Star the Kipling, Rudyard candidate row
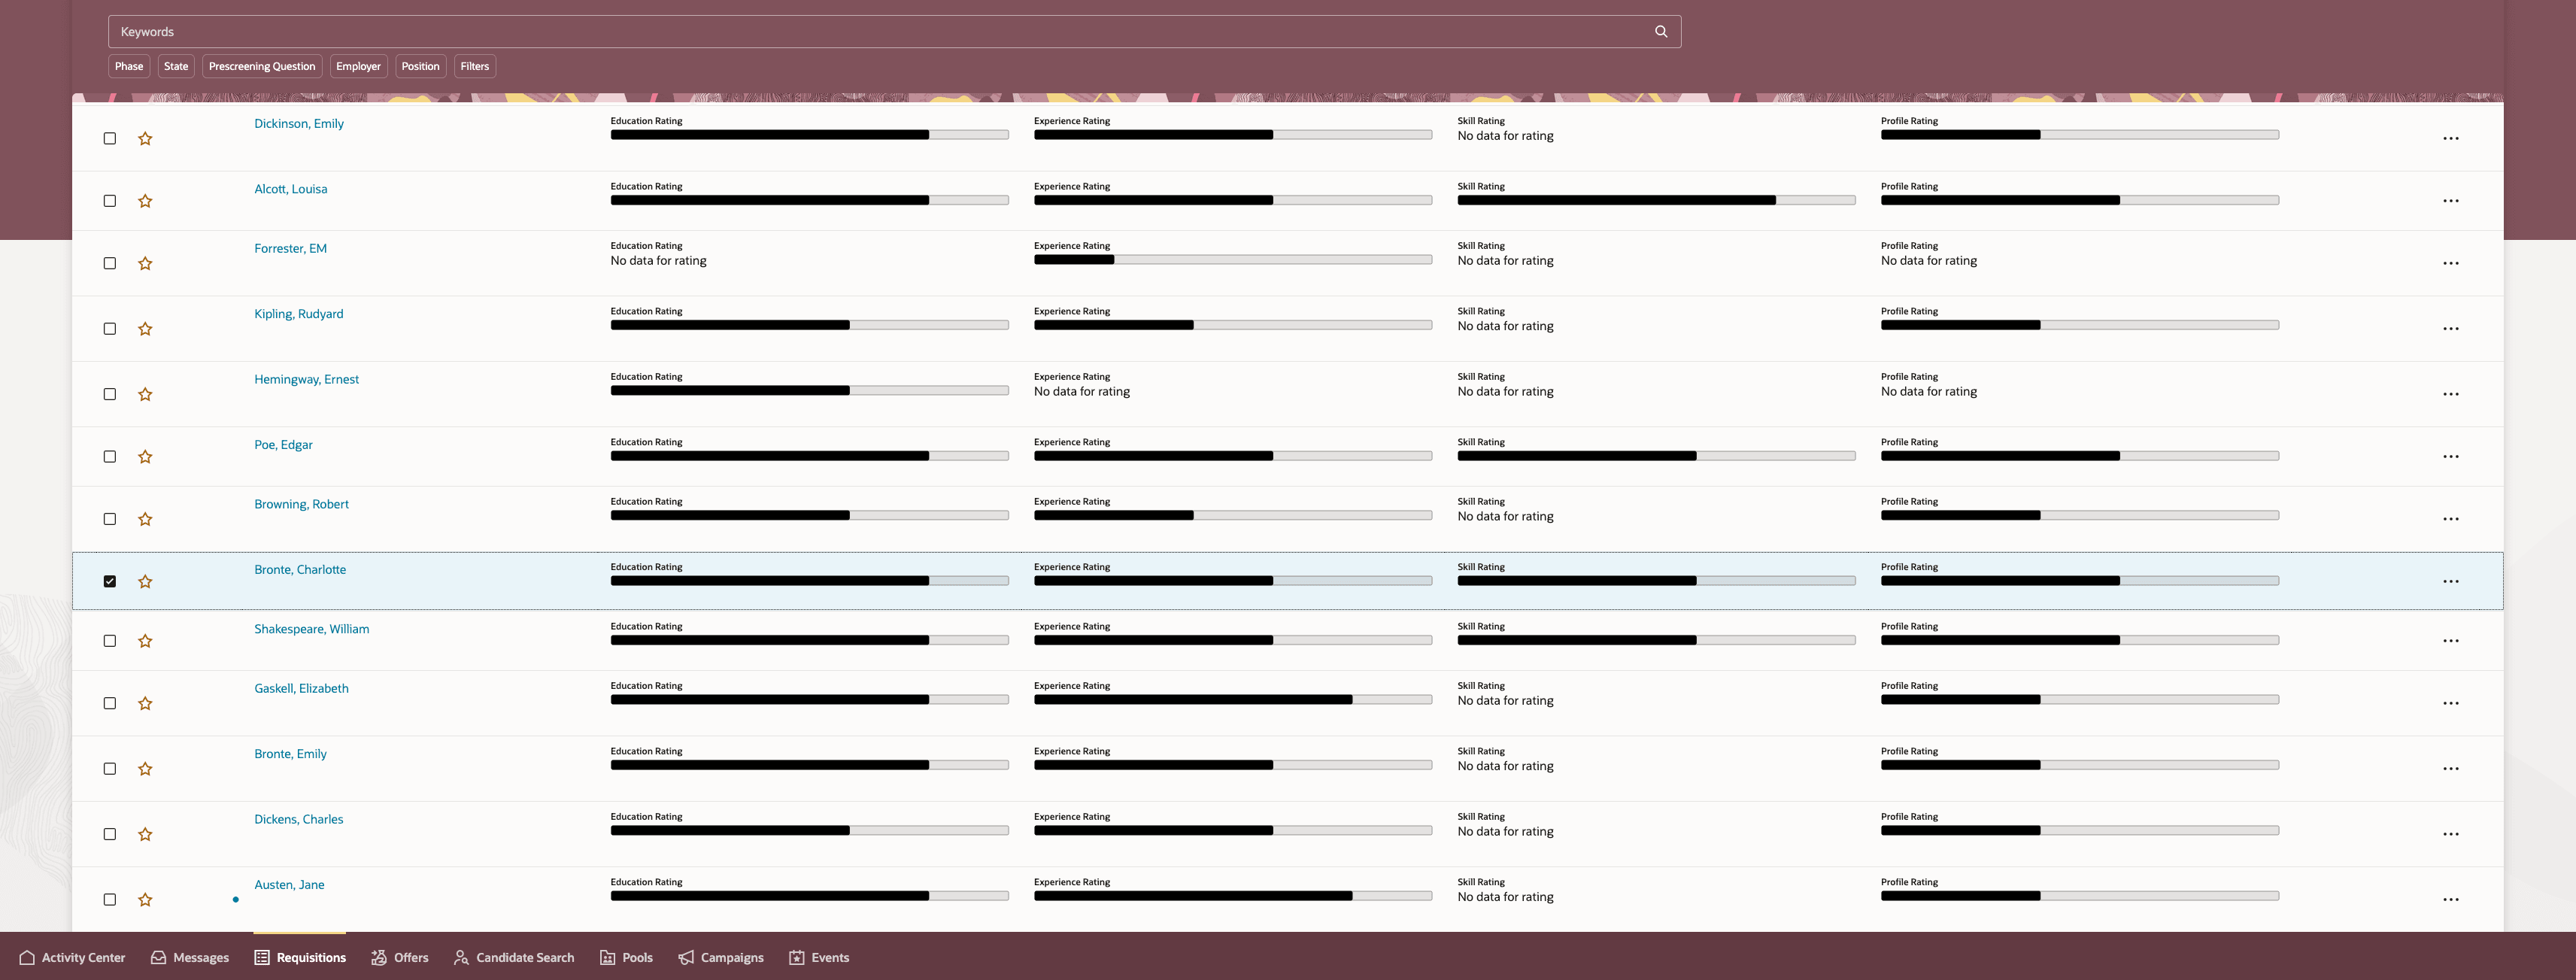Screen dimensions: 2576x980 point(145,329)
